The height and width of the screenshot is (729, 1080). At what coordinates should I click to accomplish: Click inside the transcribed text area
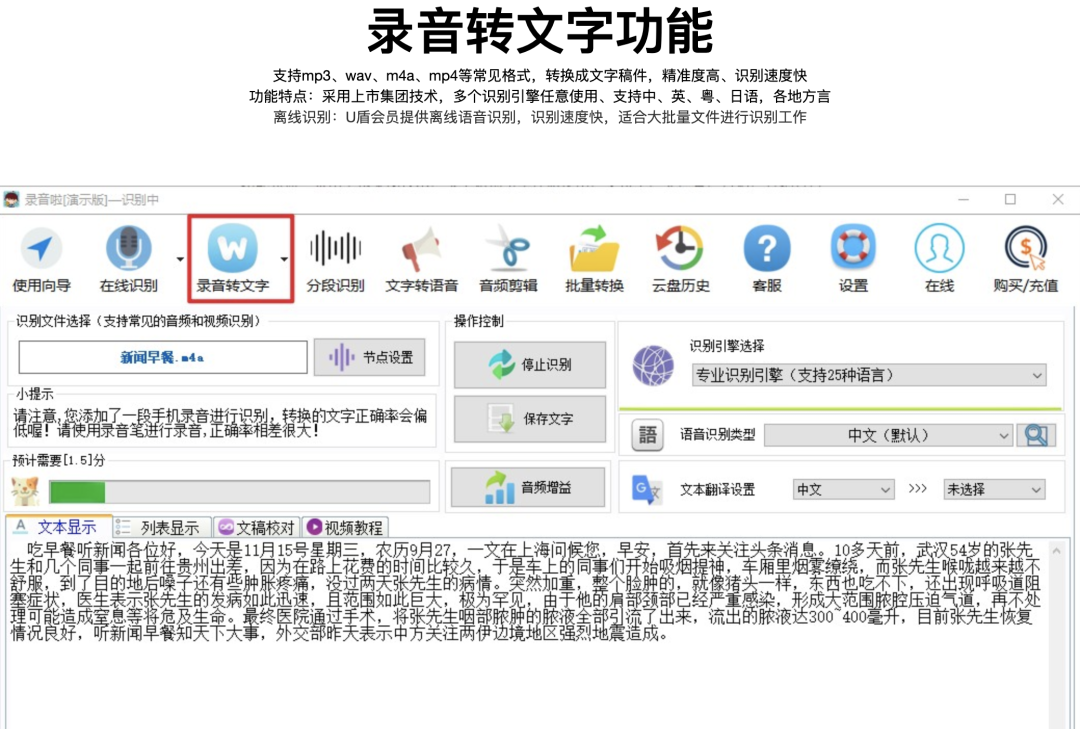coord(526,634)
